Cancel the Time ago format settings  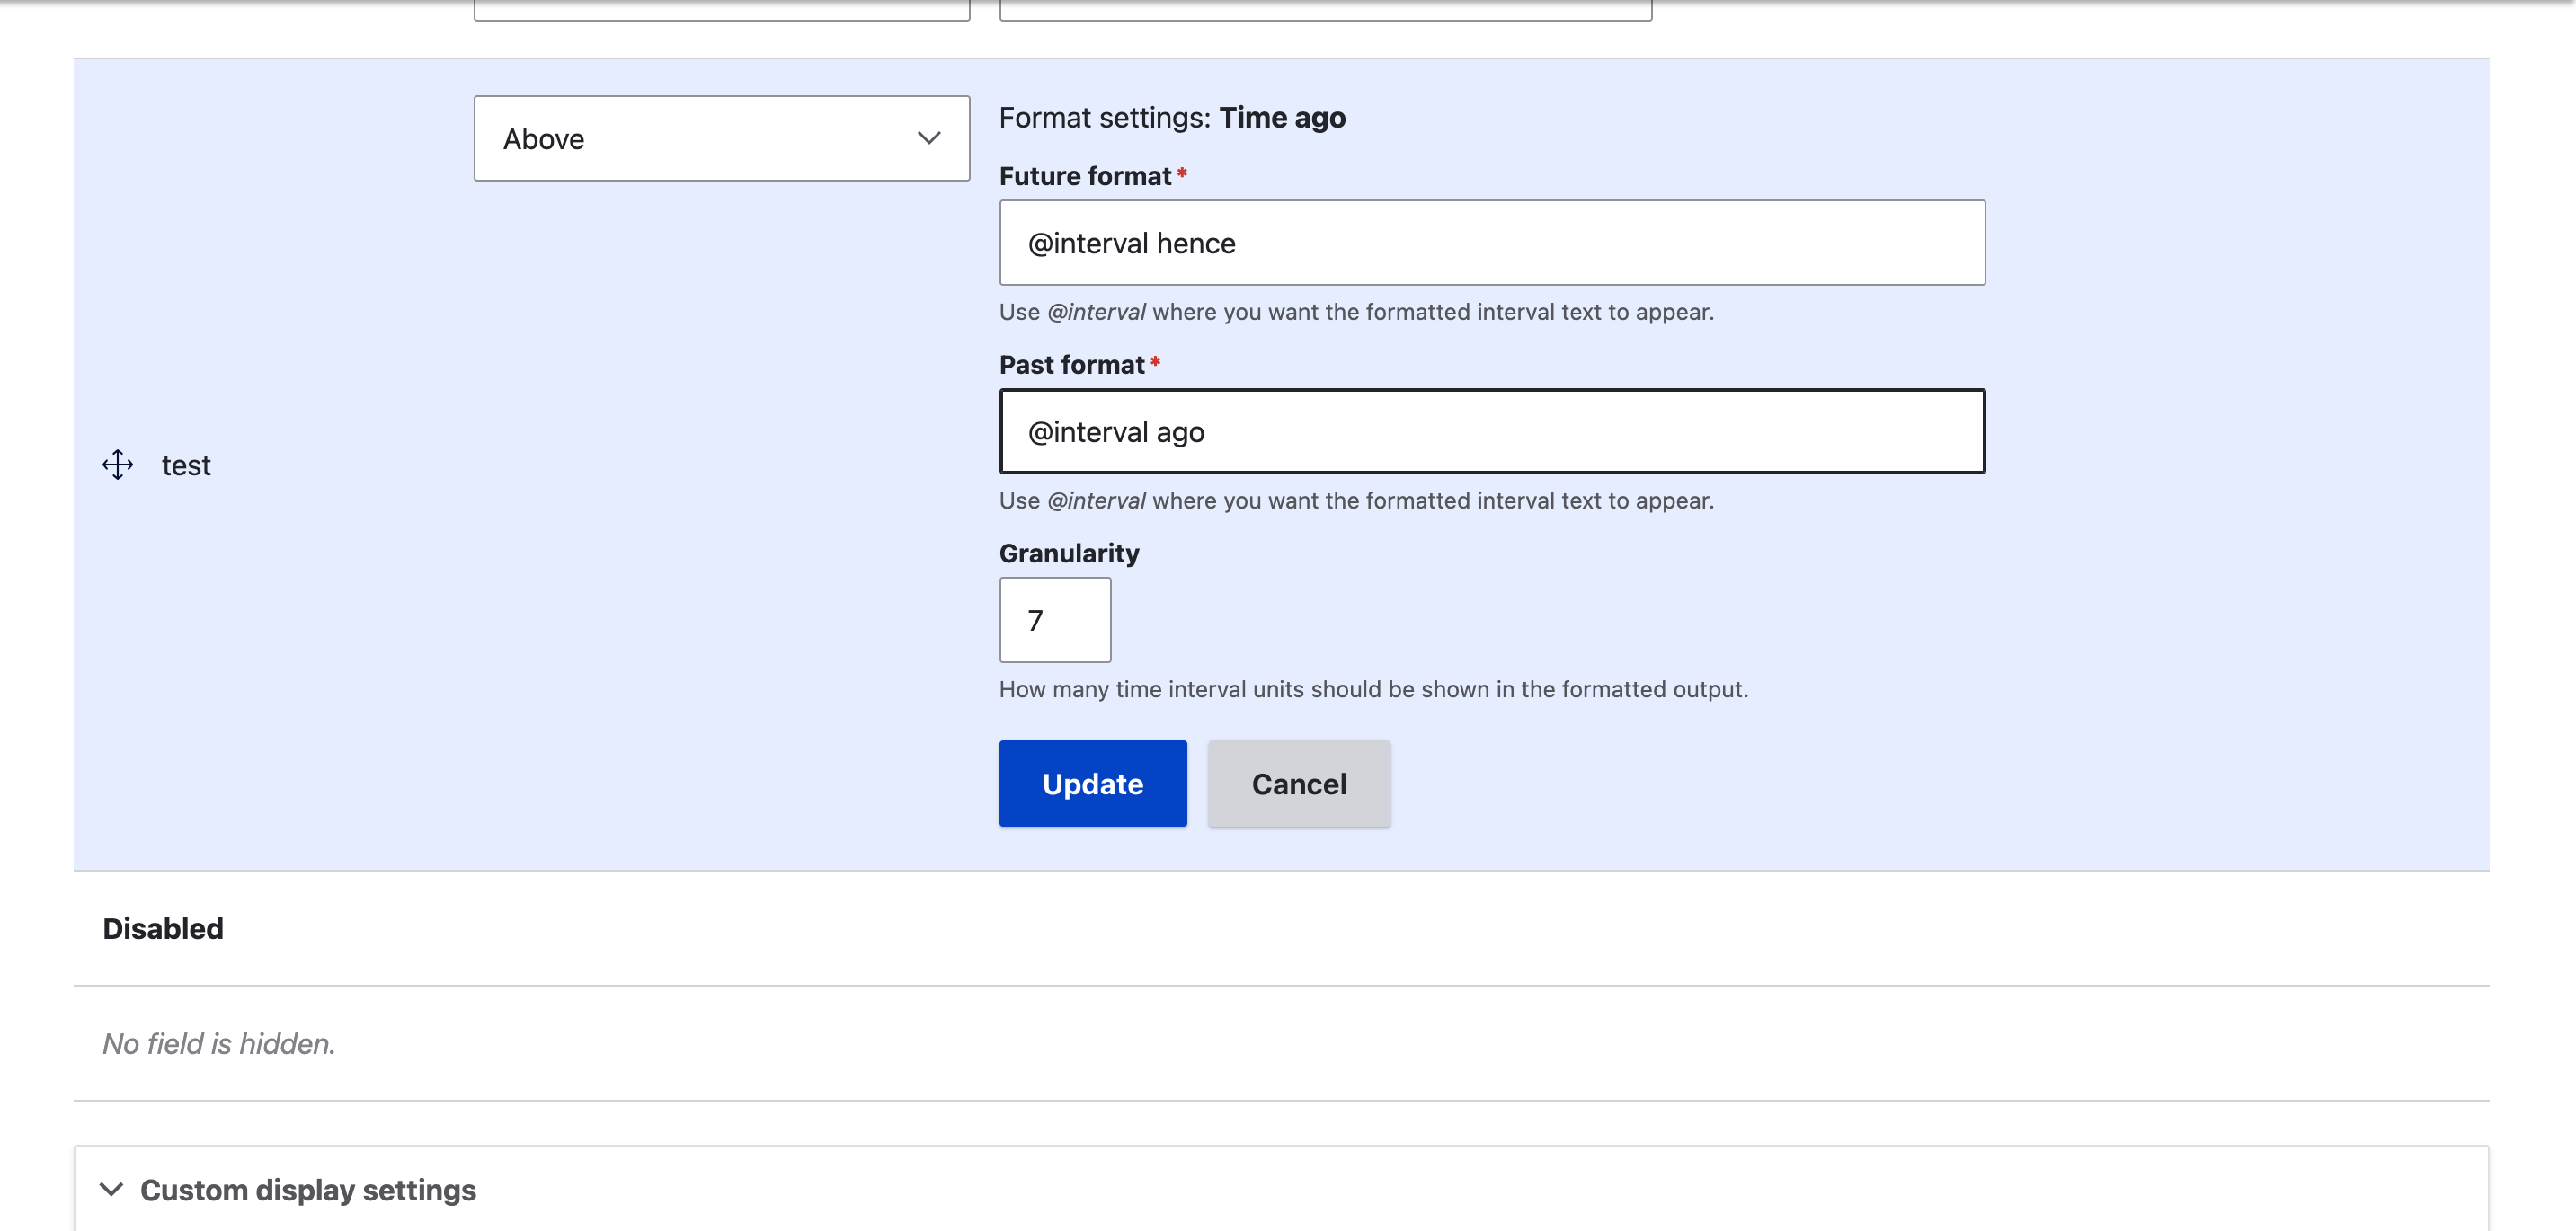[x=1299, y=783]
